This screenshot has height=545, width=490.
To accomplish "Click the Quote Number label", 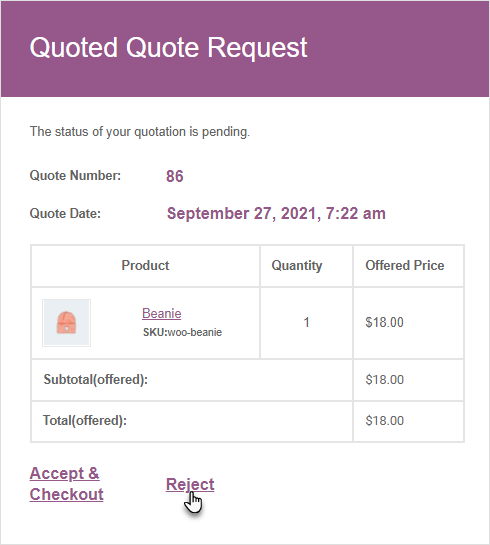I will coord(75,176).
